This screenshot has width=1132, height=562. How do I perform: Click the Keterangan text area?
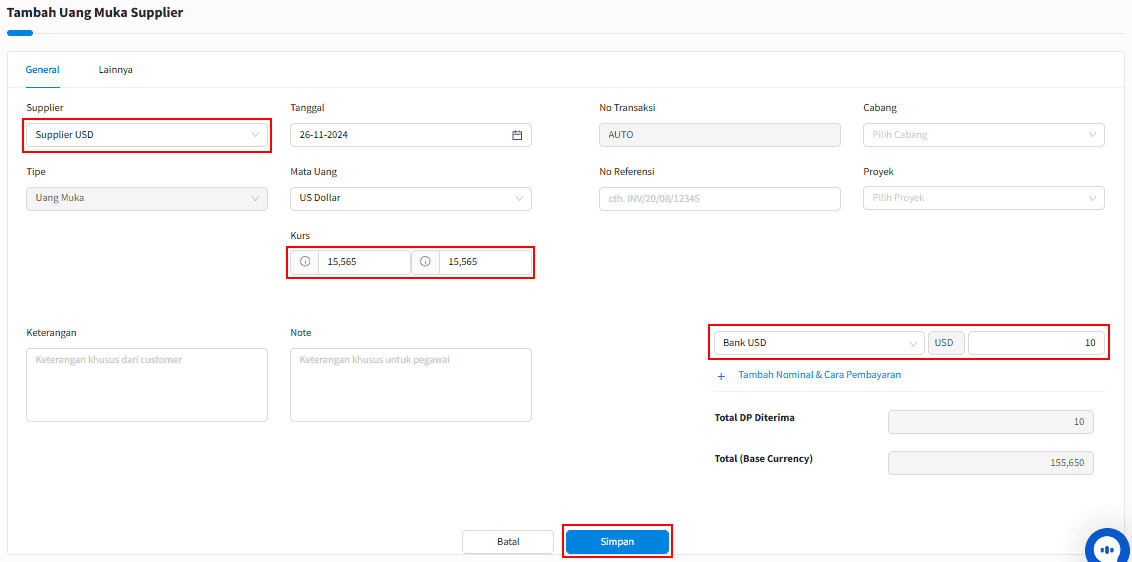tap(147, 385)
